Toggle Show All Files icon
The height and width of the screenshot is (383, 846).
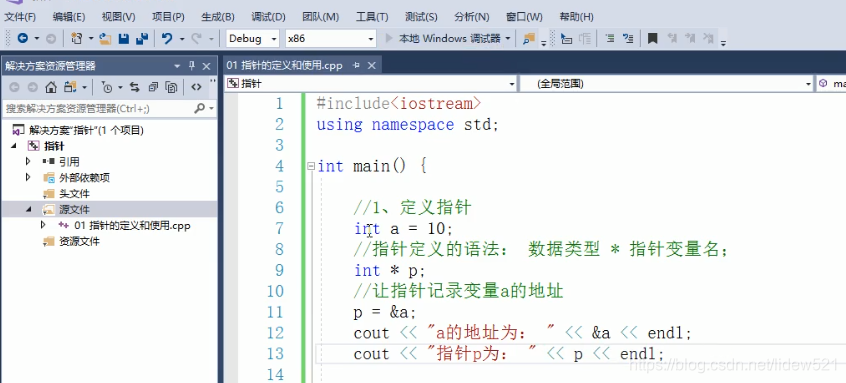point(172,87)
